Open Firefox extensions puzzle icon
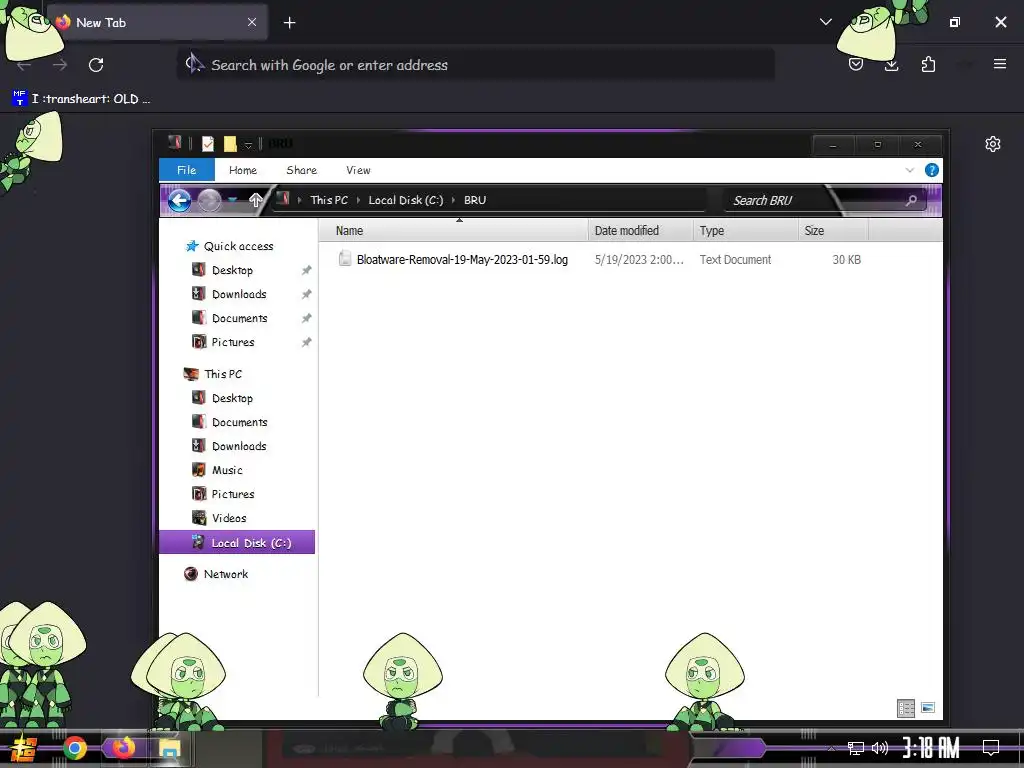This screenshot has height=768, width=1024. point(928,64)
